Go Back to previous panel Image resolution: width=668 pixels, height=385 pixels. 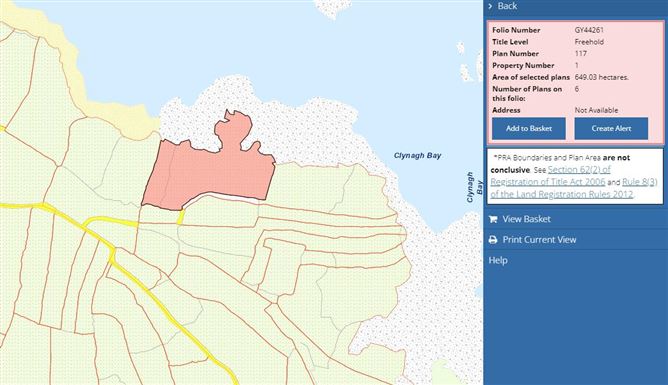click(507, 6)
